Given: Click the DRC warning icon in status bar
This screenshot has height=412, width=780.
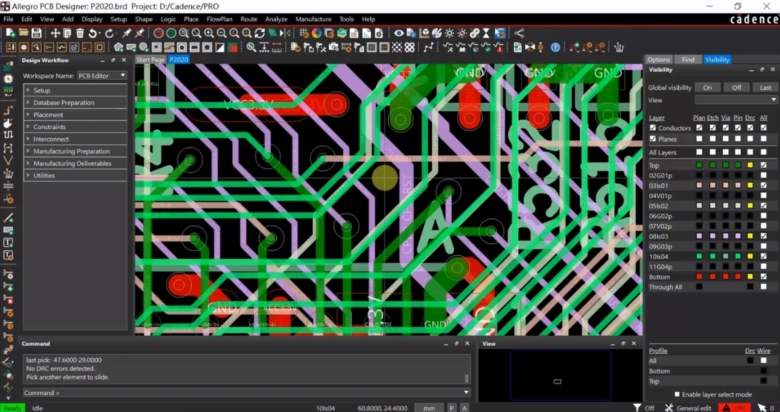Looking at the screenshot, I should [x=734, y=408].
